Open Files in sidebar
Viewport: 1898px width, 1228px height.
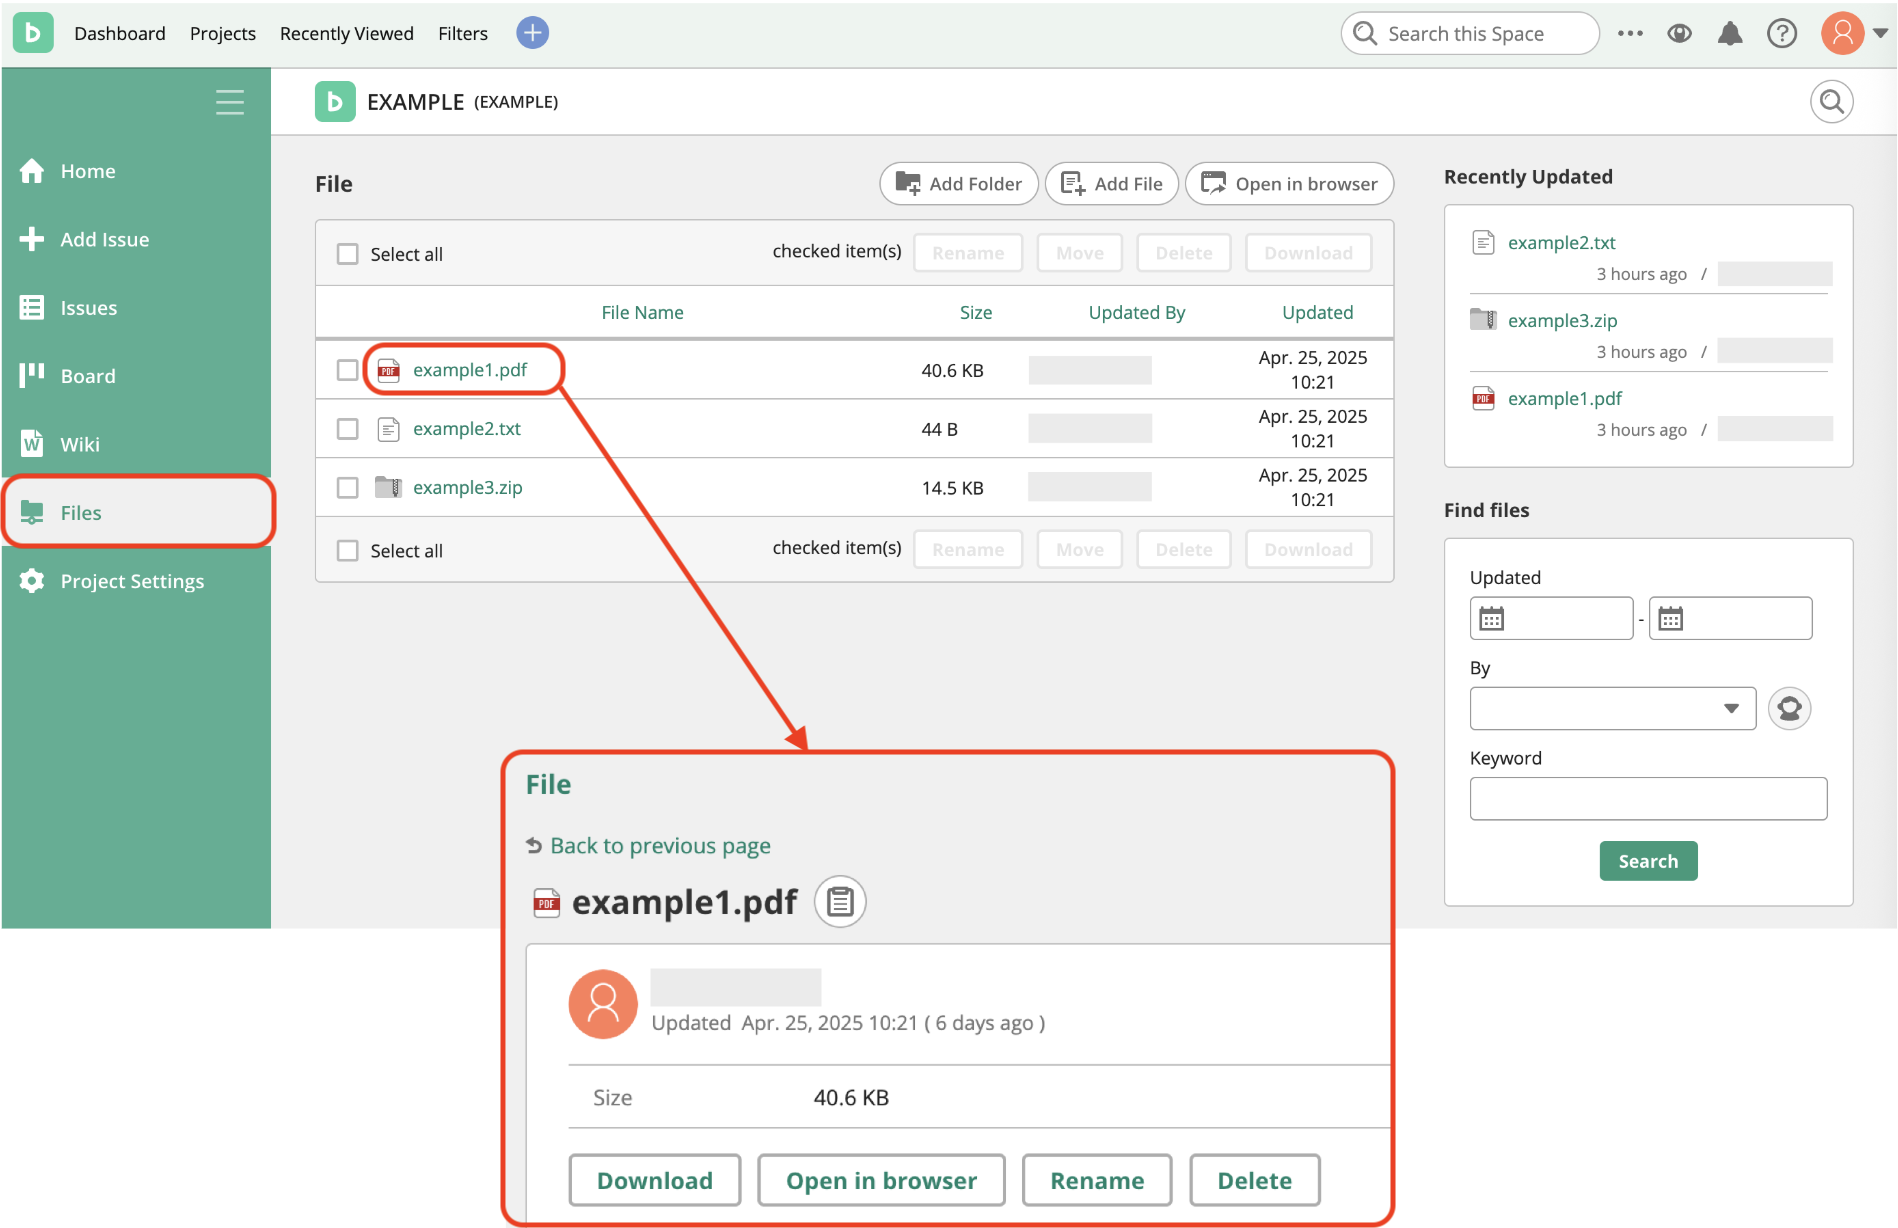(x=138, y=512)
